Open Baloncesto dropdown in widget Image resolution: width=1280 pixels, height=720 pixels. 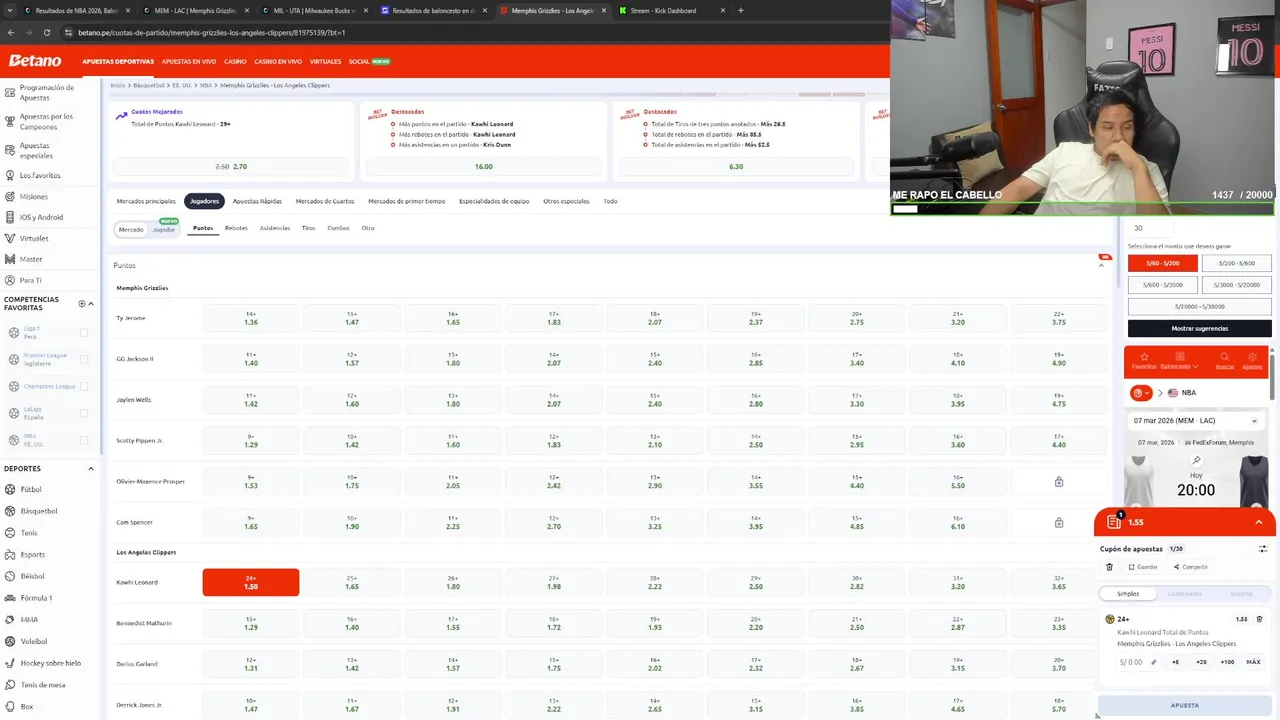tap(1179, 360)
